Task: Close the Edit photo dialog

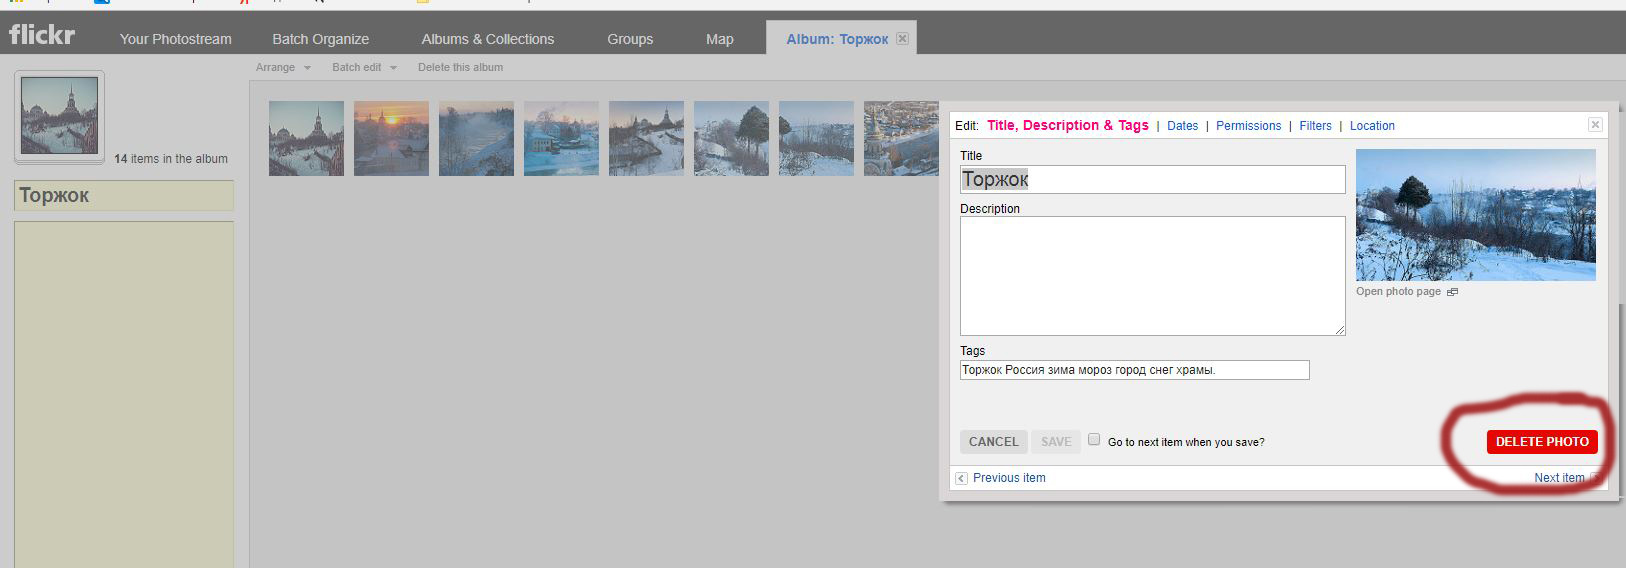Action: [1595, 125]
